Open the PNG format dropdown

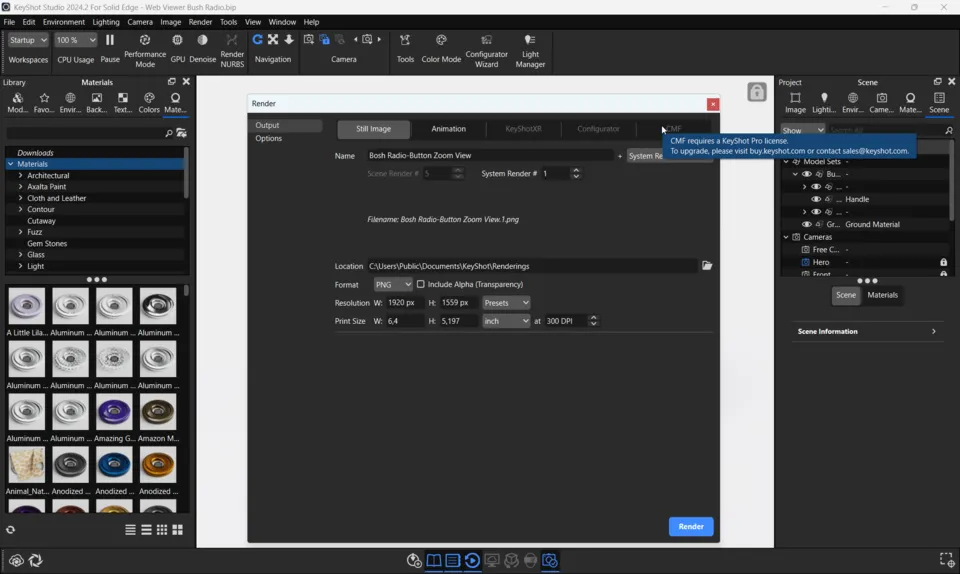(x=392, y=285)
